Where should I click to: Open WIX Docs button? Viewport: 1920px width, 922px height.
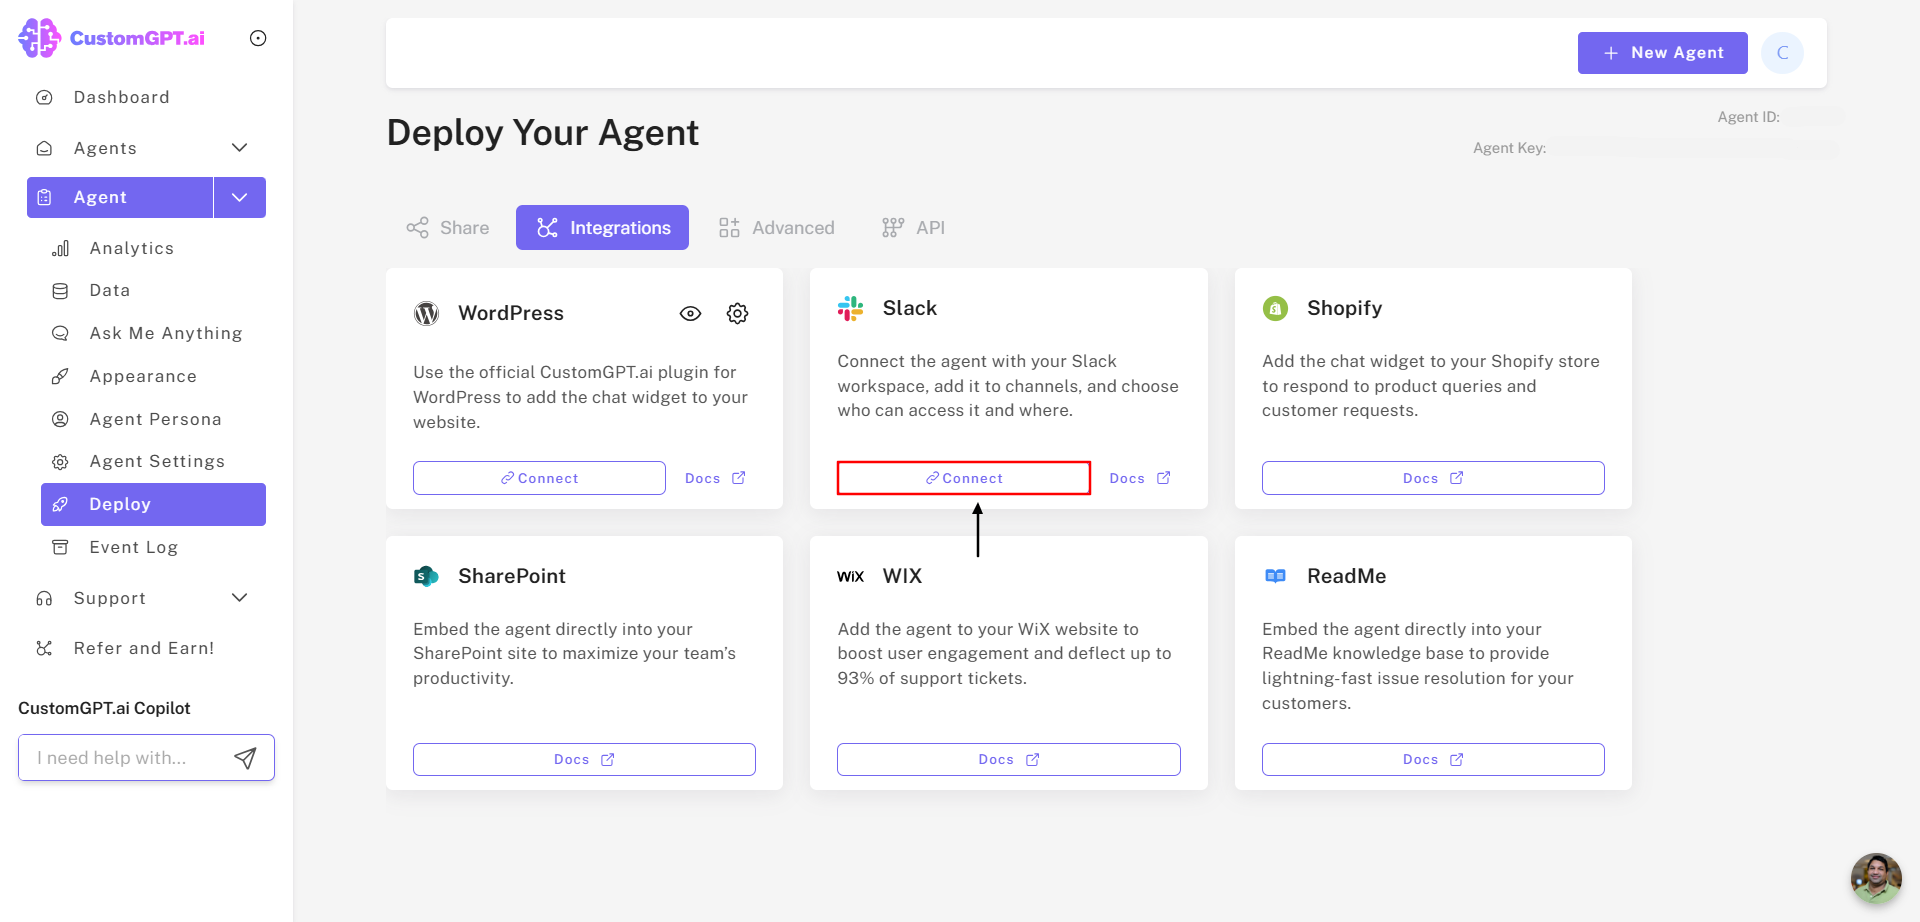[1009, 759]
